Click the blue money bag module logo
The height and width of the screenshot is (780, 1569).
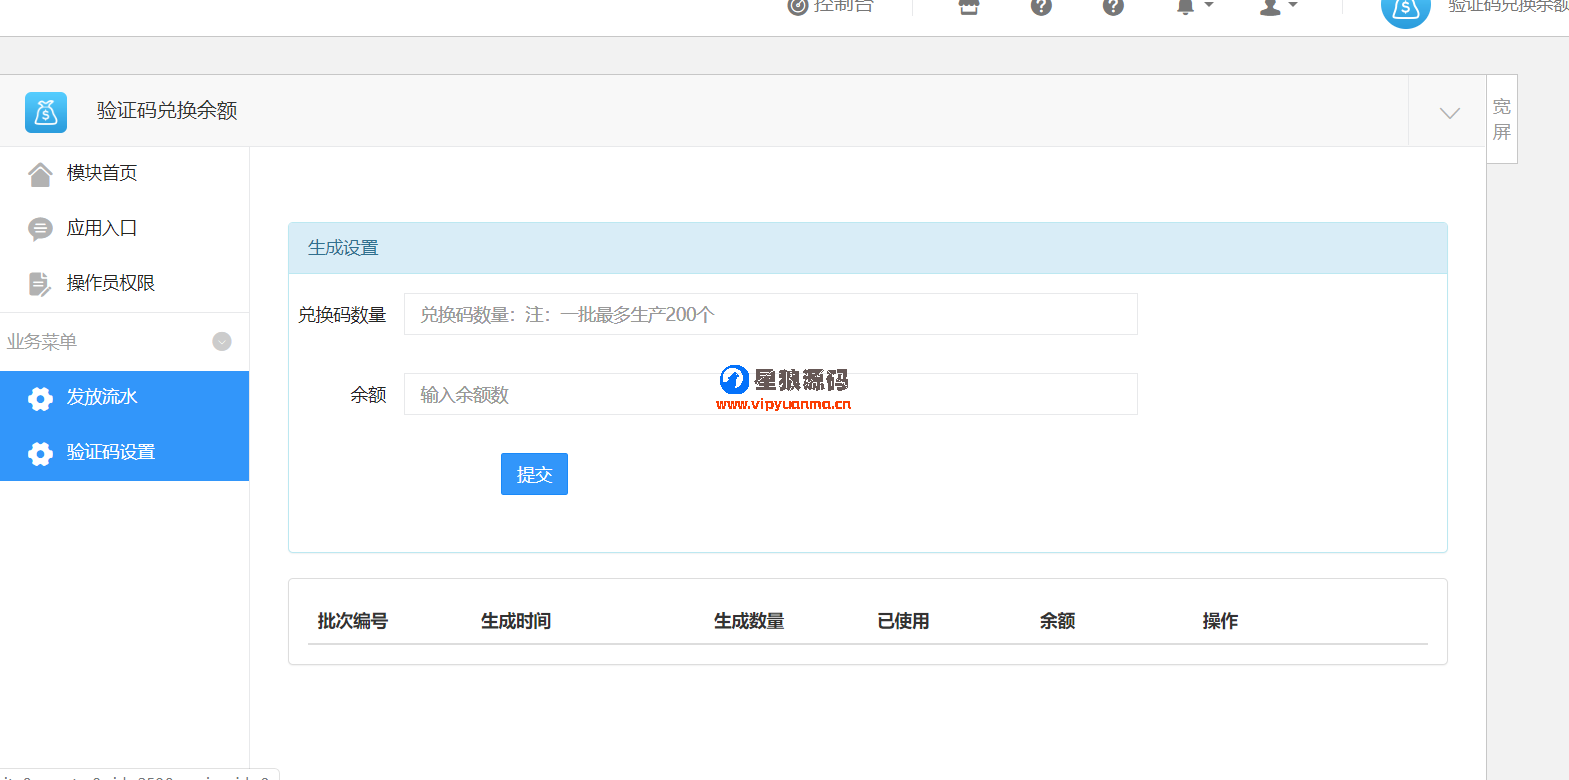click(46, 112)
